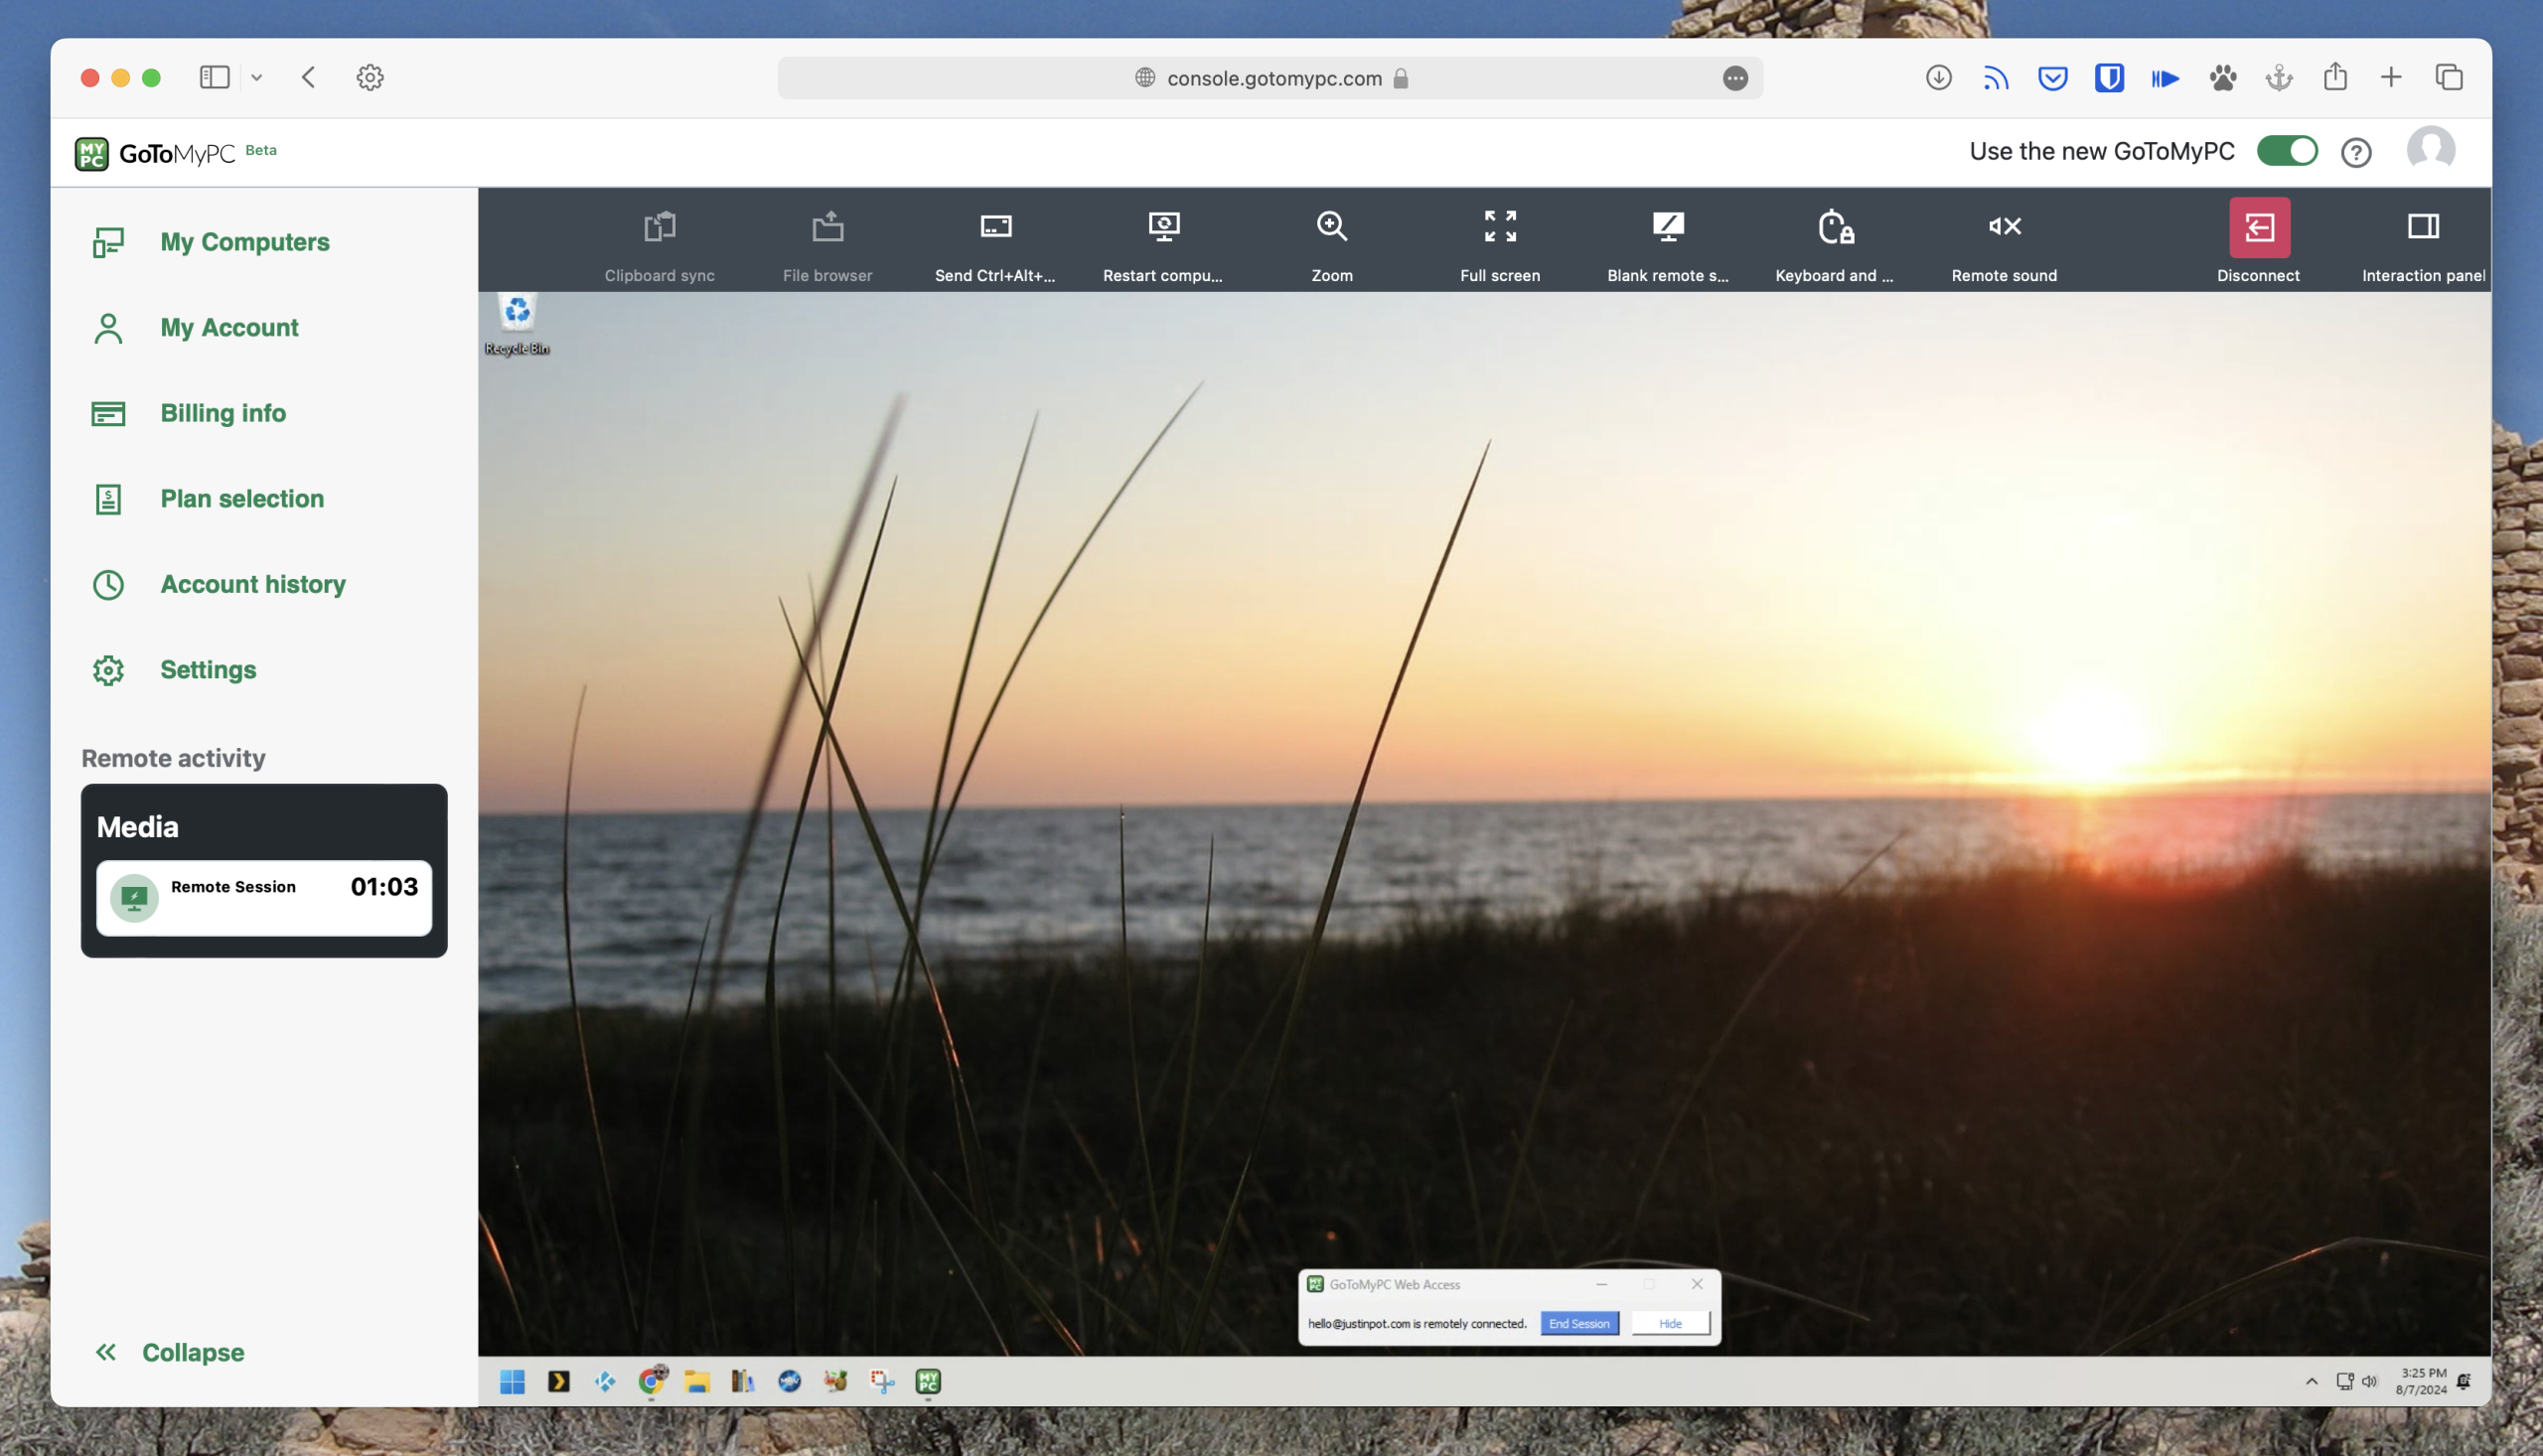Expand Safari sidebar dropdown chevron

[257, 78]
